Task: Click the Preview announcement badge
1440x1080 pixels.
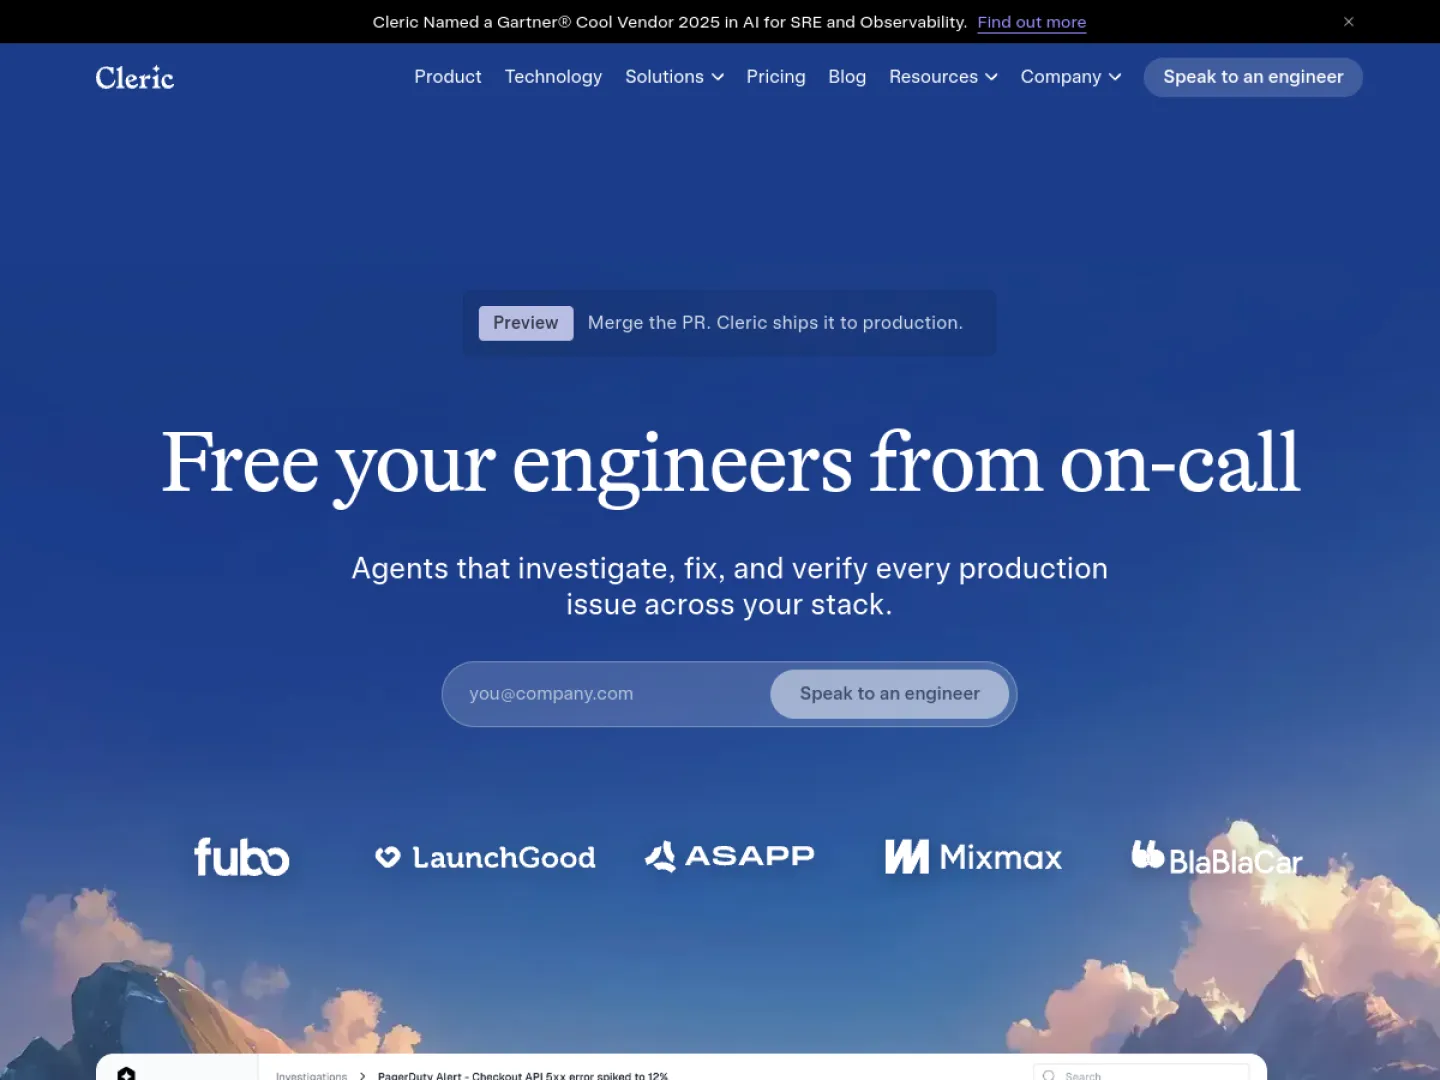Action: pyautogui.click(x=526, y=323)
